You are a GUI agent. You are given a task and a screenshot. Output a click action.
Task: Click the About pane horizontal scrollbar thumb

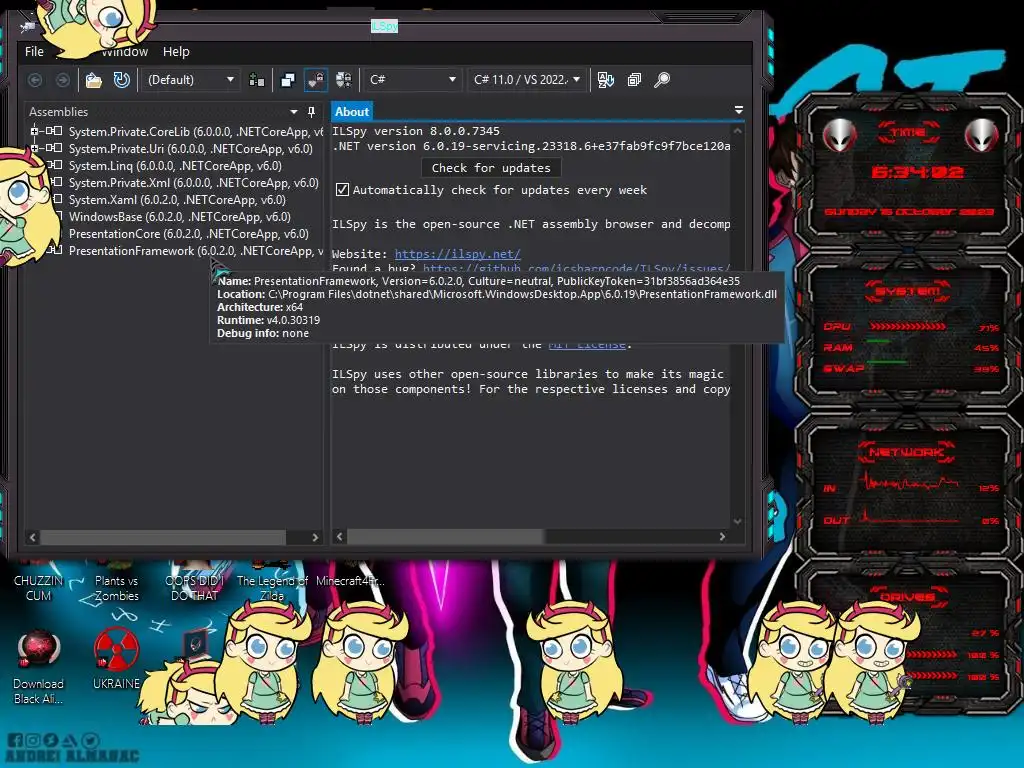point(445,537)
